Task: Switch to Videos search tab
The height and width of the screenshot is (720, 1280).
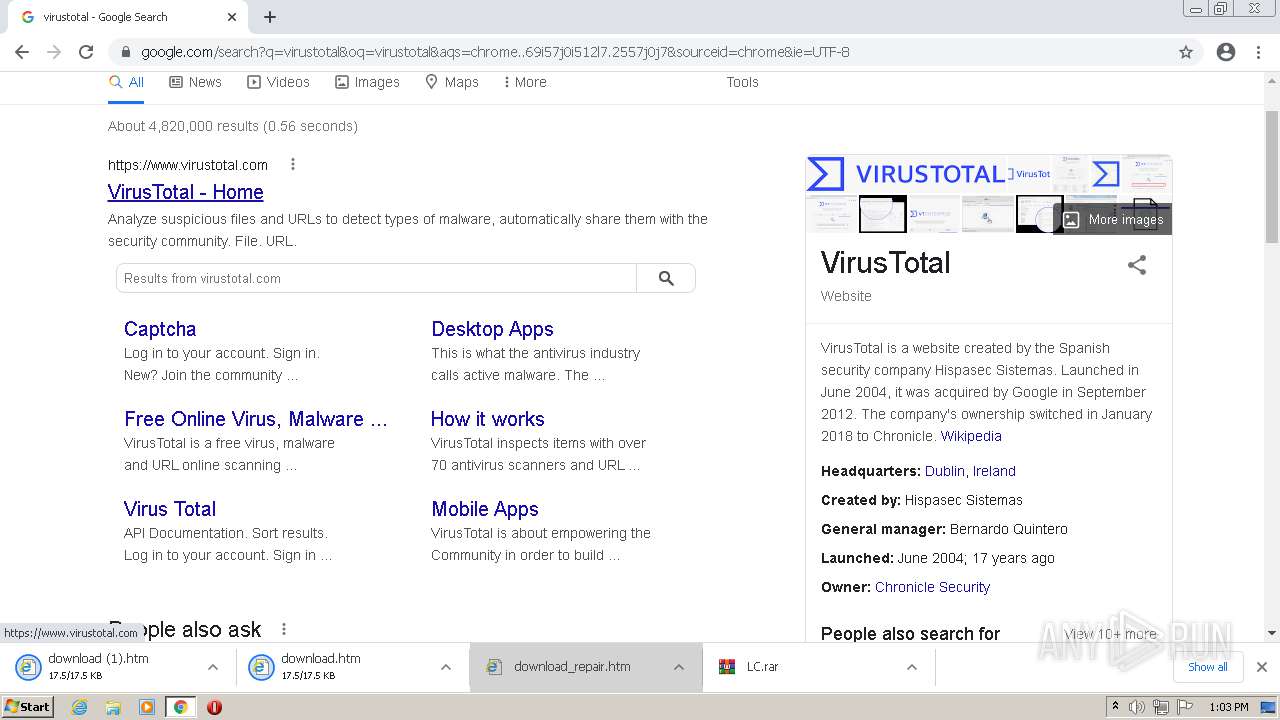Action: (278, 82)
